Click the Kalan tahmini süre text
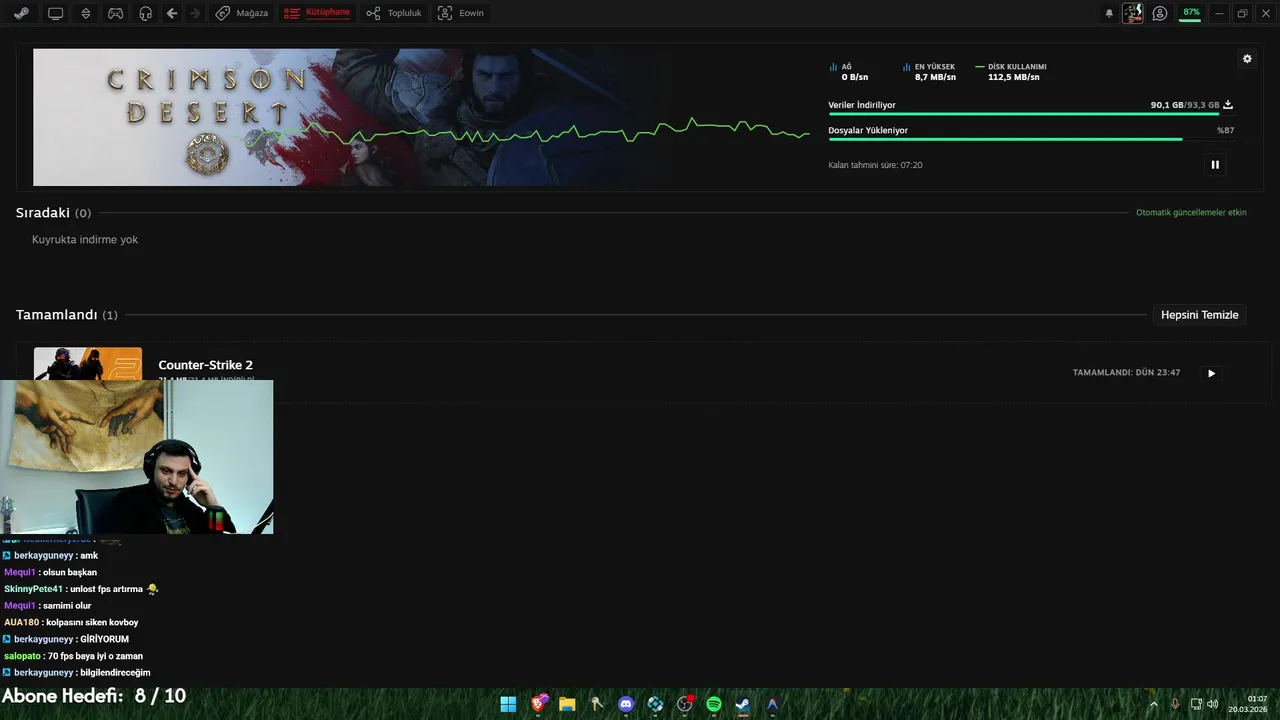Screen dimensions: 1280x720 tap(875, 165)
